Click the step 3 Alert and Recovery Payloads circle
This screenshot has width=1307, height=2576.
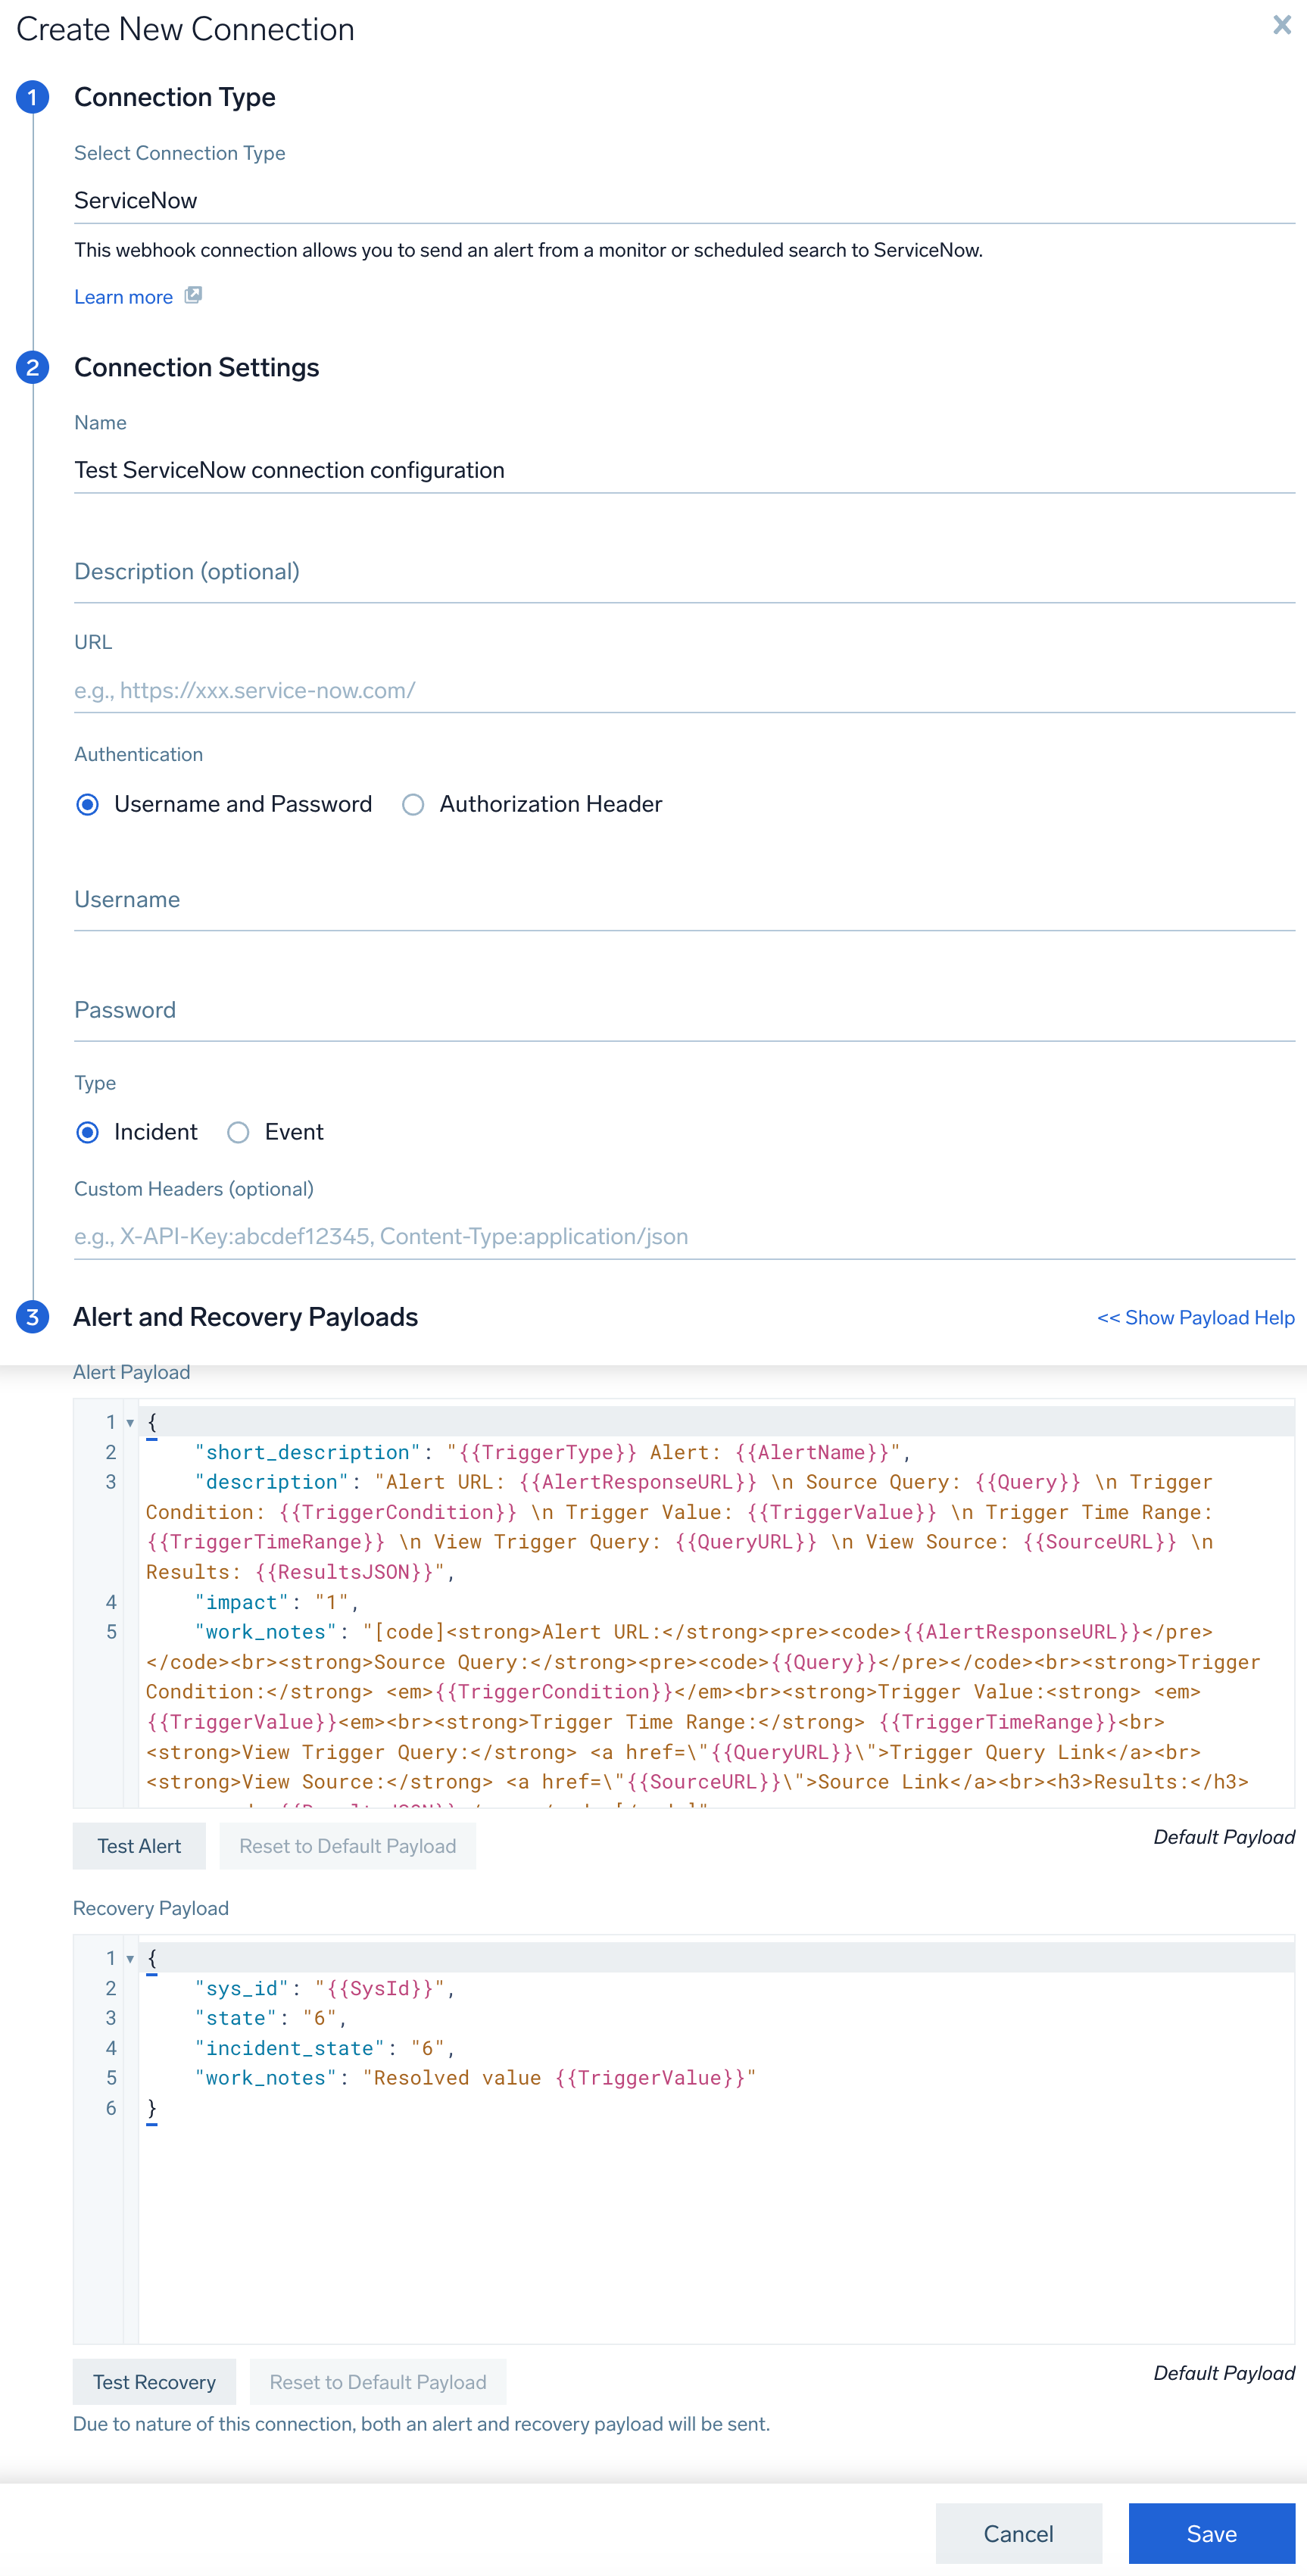point(32,1316)
